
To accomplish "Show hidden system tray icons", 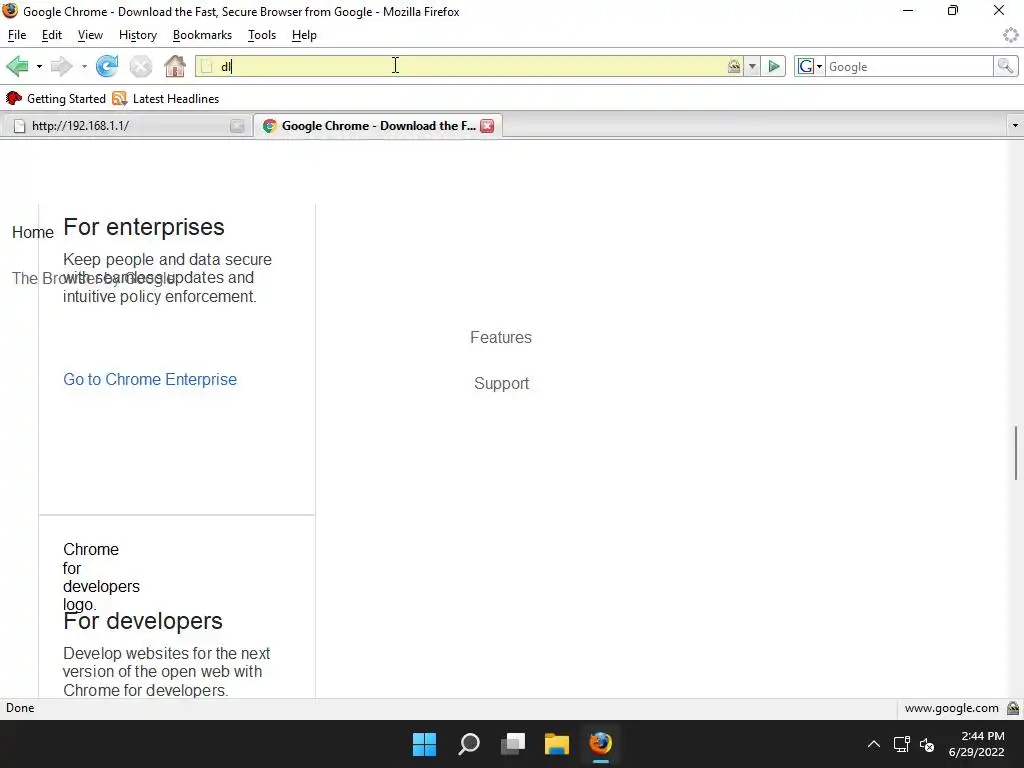I will coord(874,744).
